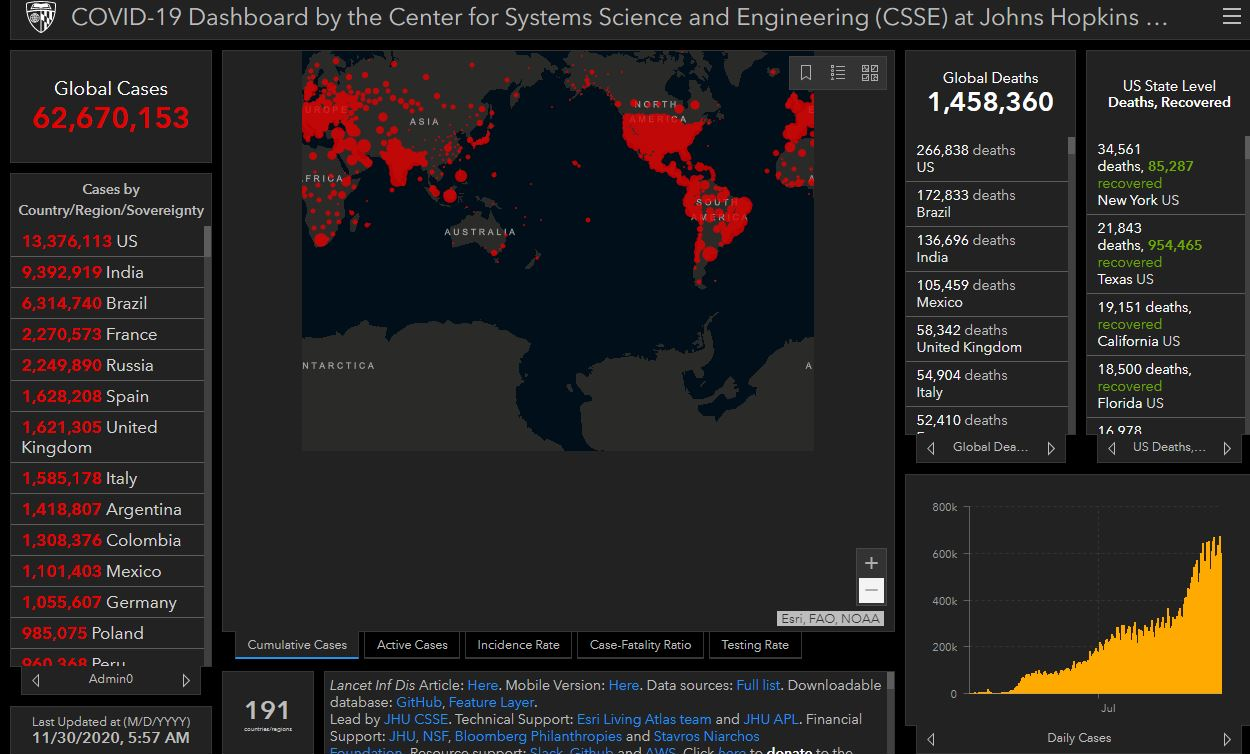This screenshot has height=754, width=1250.
Task: Show the map legend list icon
Action: [838, 73]
